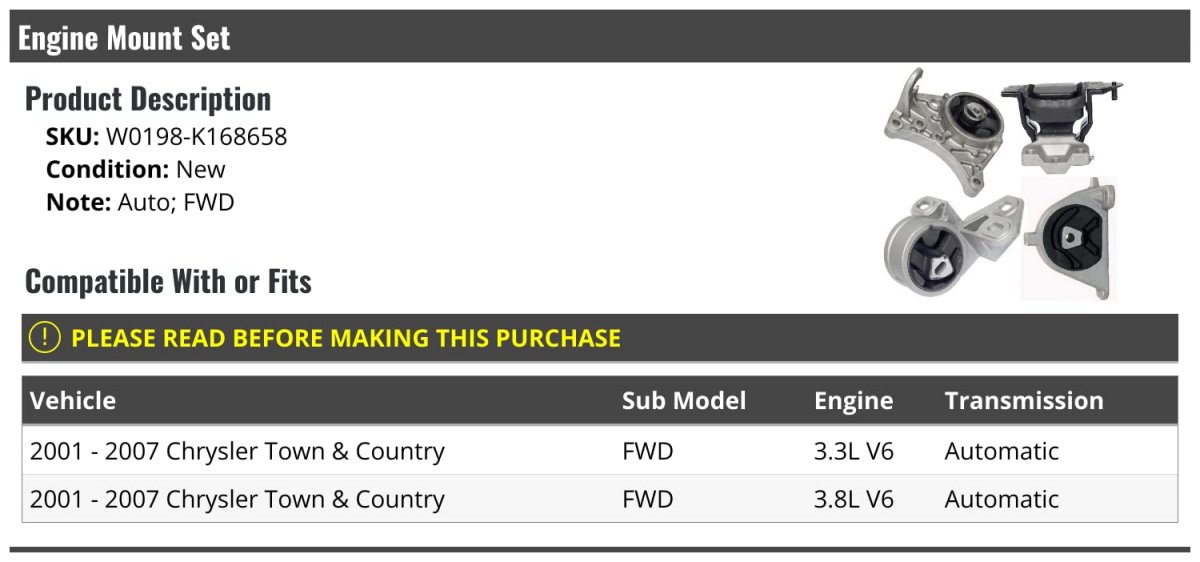The image size is (1200, 562).
Task: Click the Transmission column header
Action: (x=1024, y=401)
